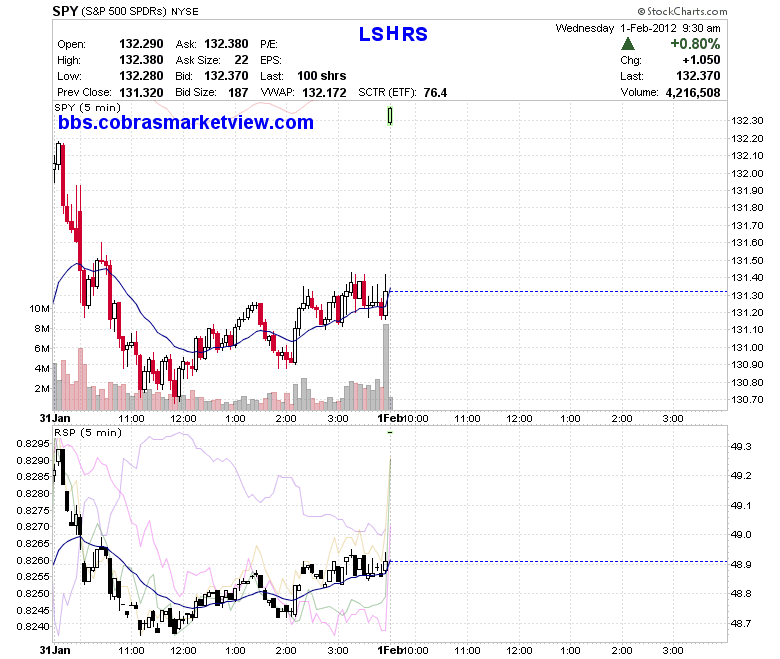Click the Prev Close value 131.320
780x659 pixels.
coord(141,93)
